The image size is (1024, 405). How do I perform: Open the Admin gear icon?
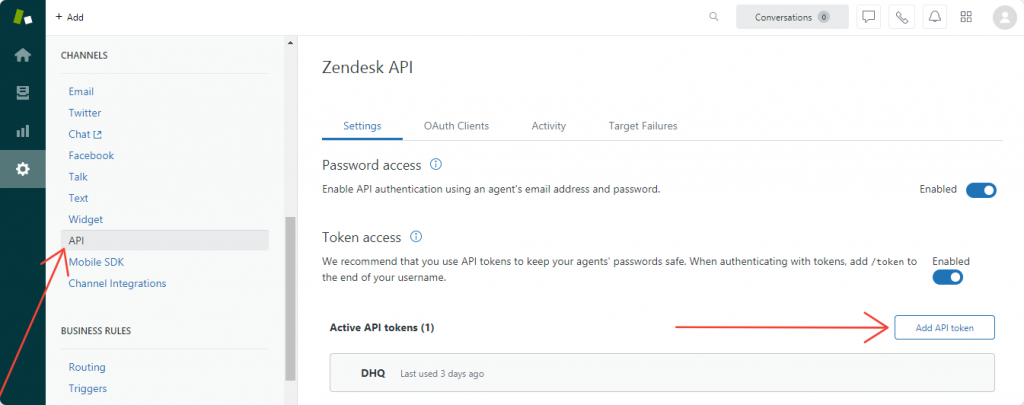click(x=22, y=169)
